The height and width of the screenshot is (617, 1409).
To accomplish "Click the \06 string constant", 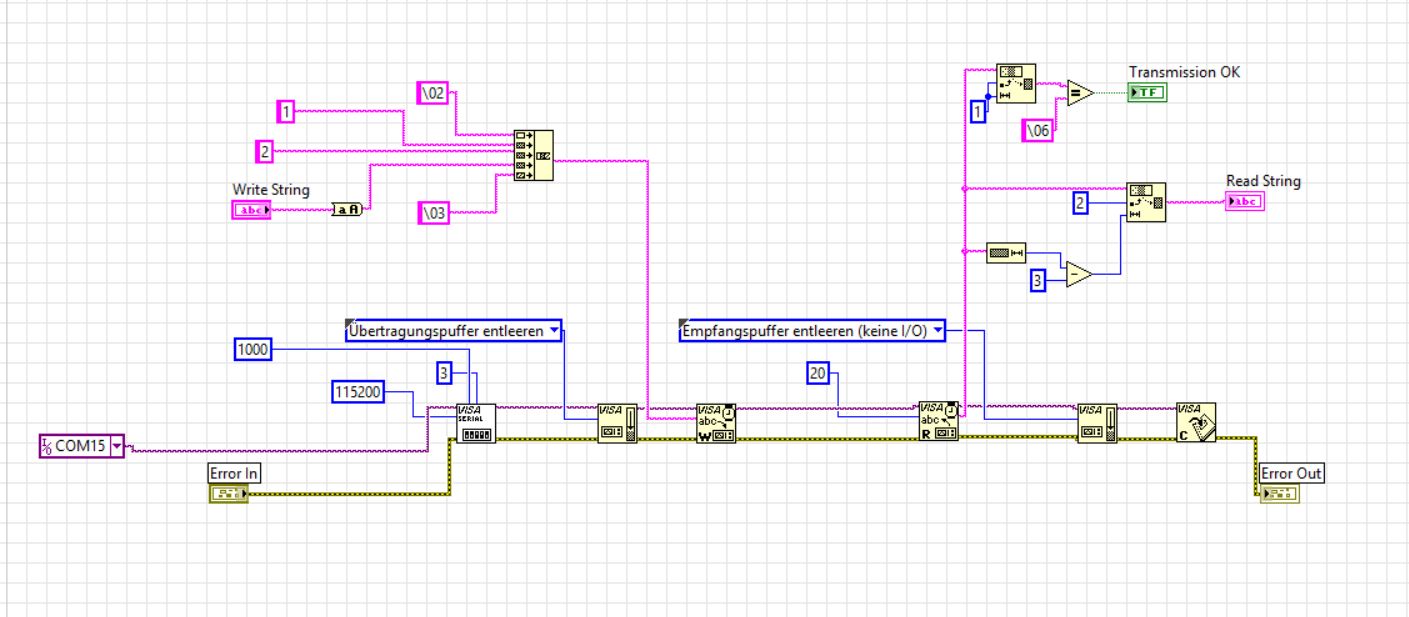I will coord(1037,130).
